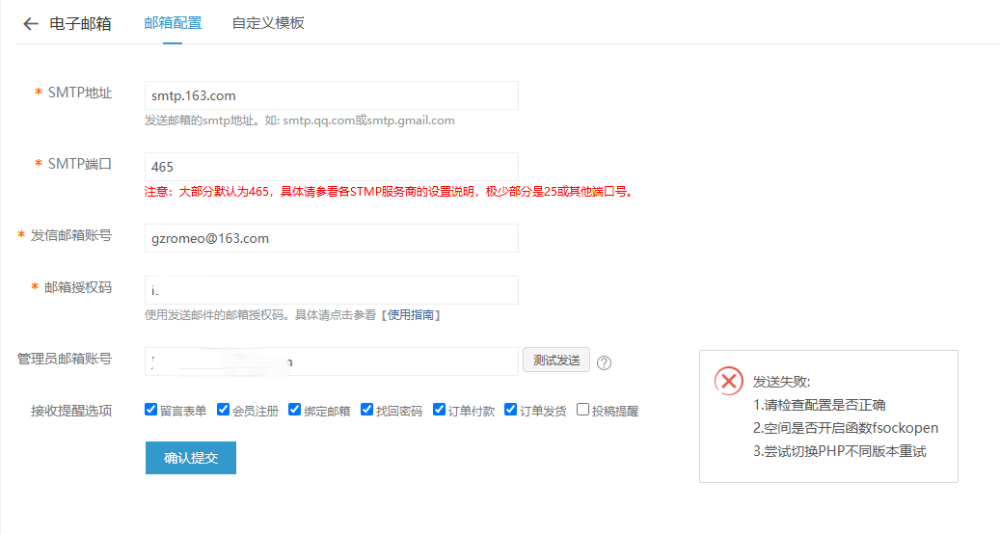Viewport: 1000px width, 535px height.
Task: Click the line 3.尝试切换PHP不同版本重试
Action: (839, 451)
